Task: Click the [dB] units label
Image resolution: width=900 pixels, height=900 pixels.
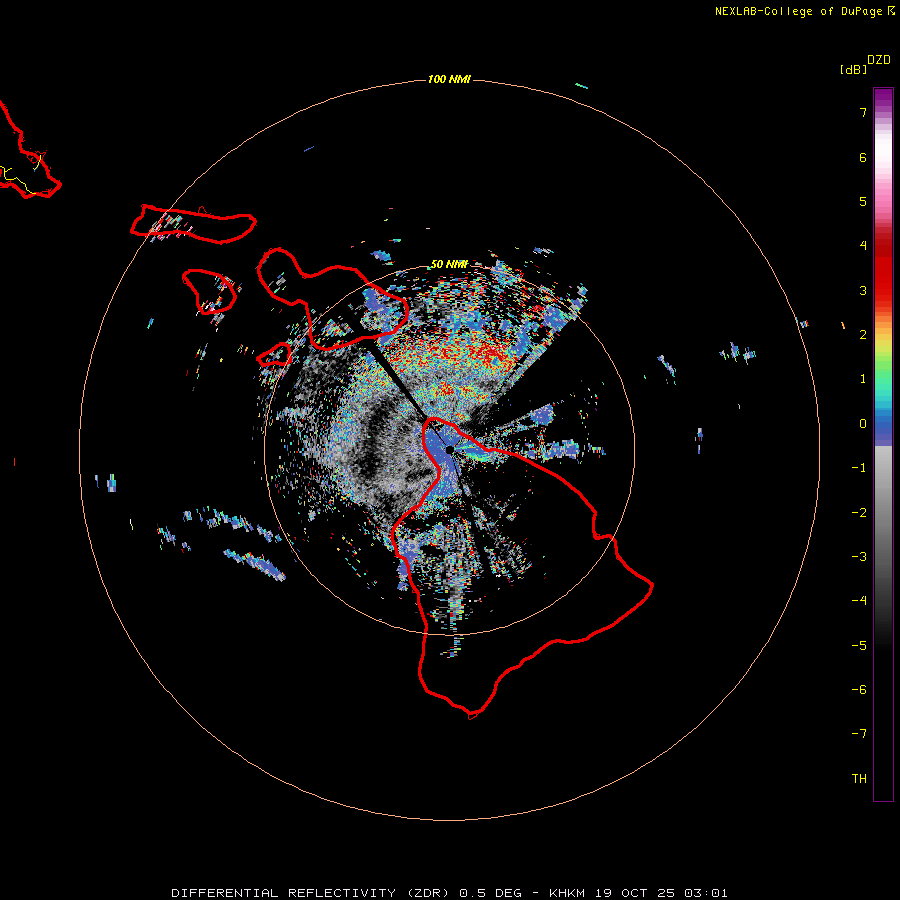Action: coord(854,69)
